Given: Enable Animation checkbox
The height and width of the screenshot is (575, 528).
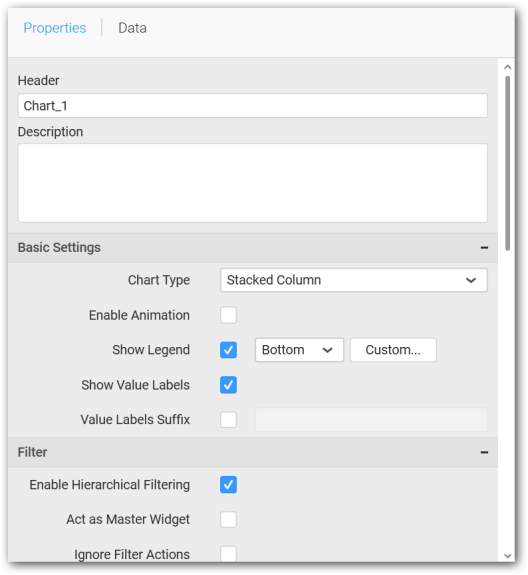Looking at the screenshot, I should (228, 315).
